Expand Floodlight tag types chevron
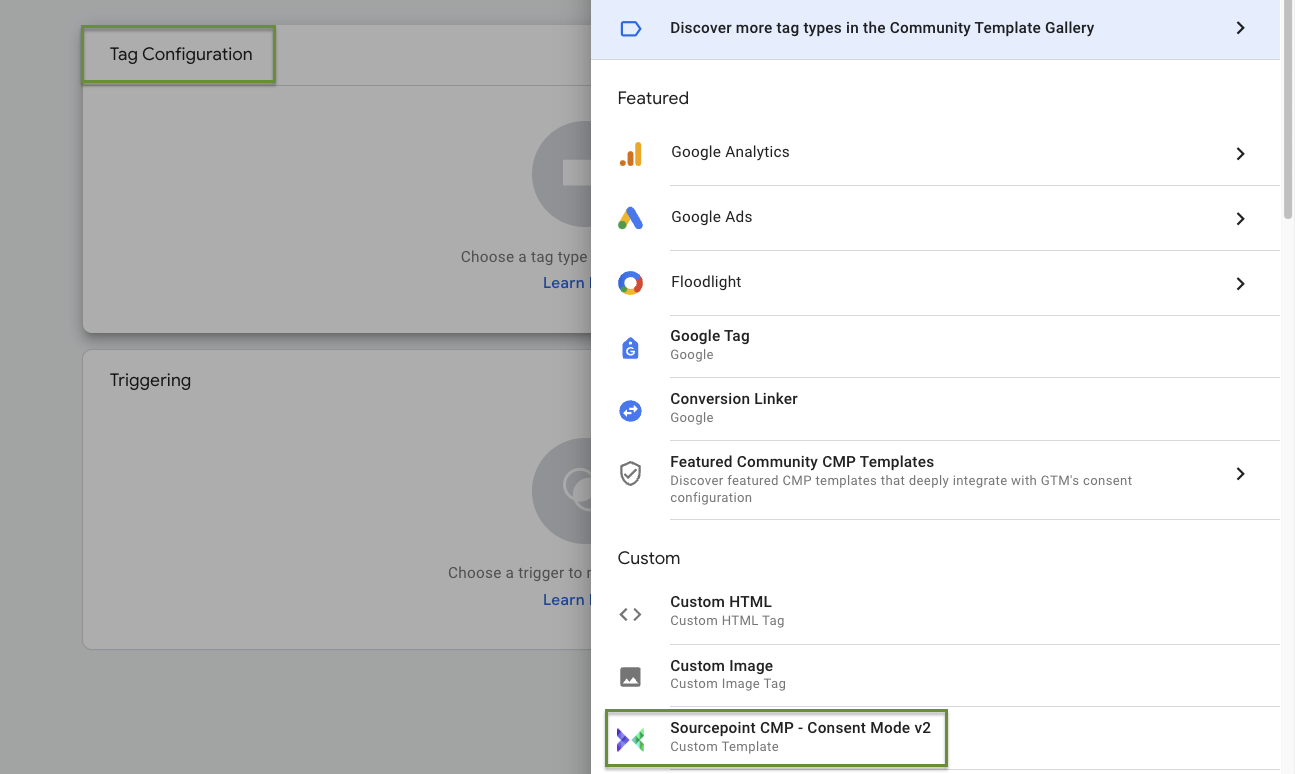1295x774 pixels. tap(1240, 283)
